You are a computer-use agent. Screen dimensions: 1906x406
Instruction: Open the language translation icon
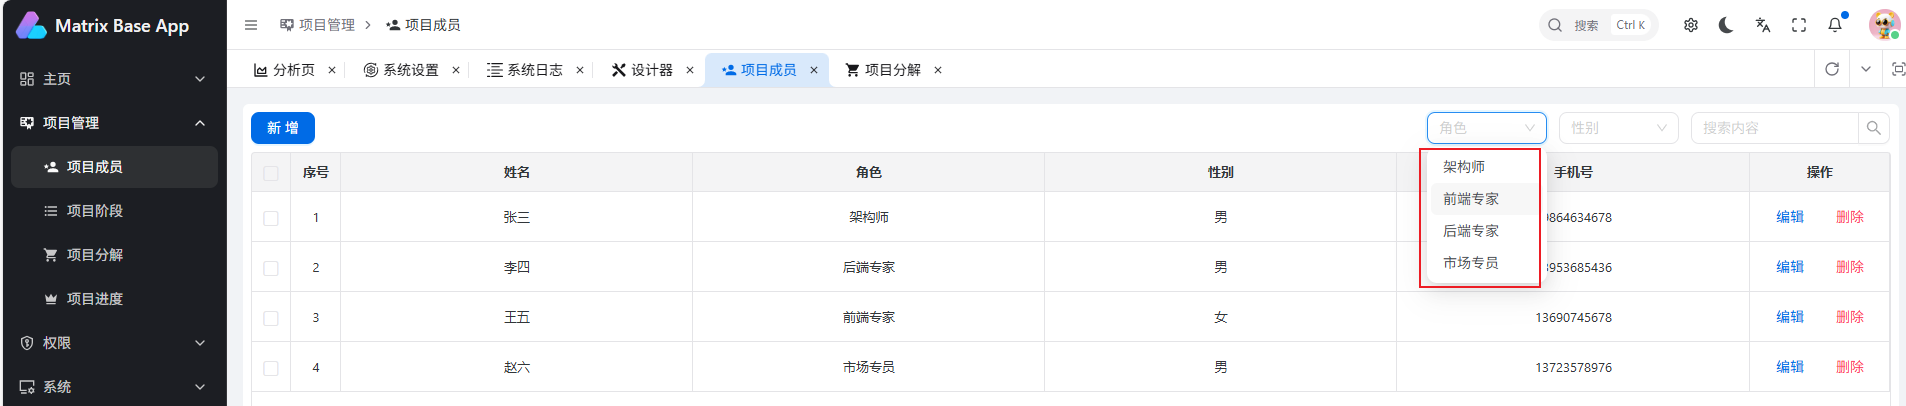coord(1762,25)
